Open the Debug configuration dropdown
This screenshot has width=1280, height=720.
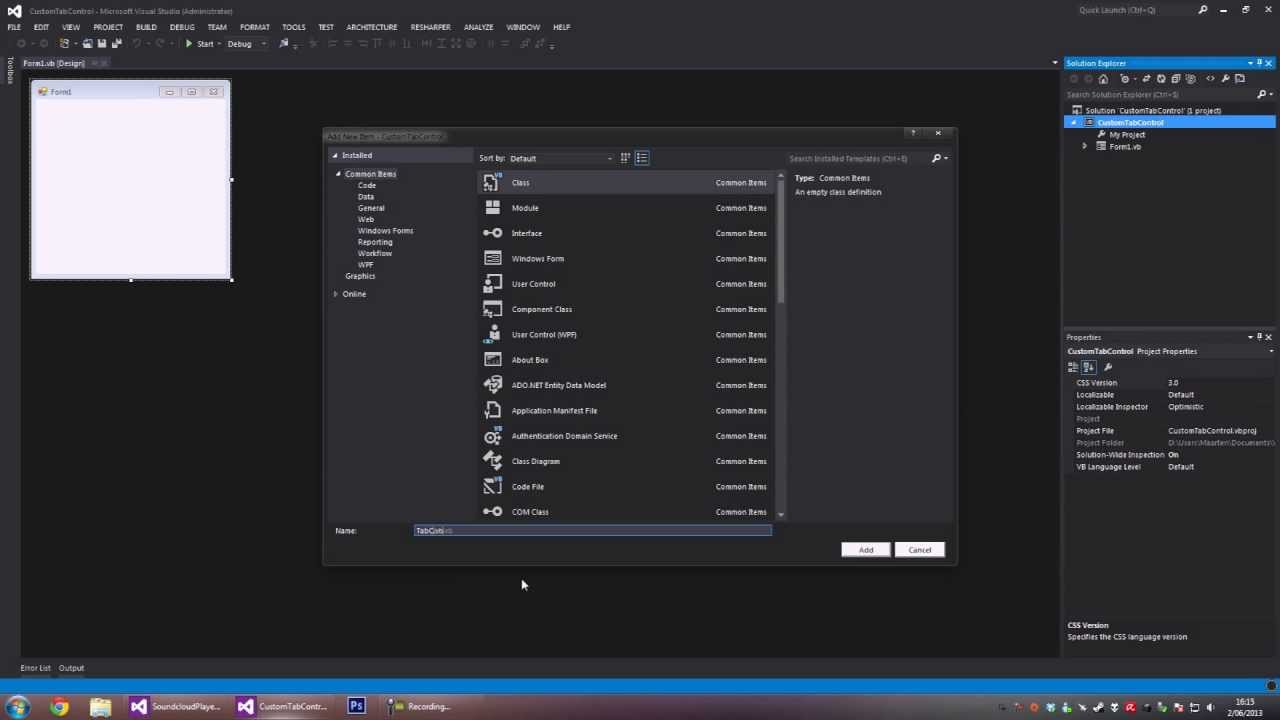tap(247, 44)
